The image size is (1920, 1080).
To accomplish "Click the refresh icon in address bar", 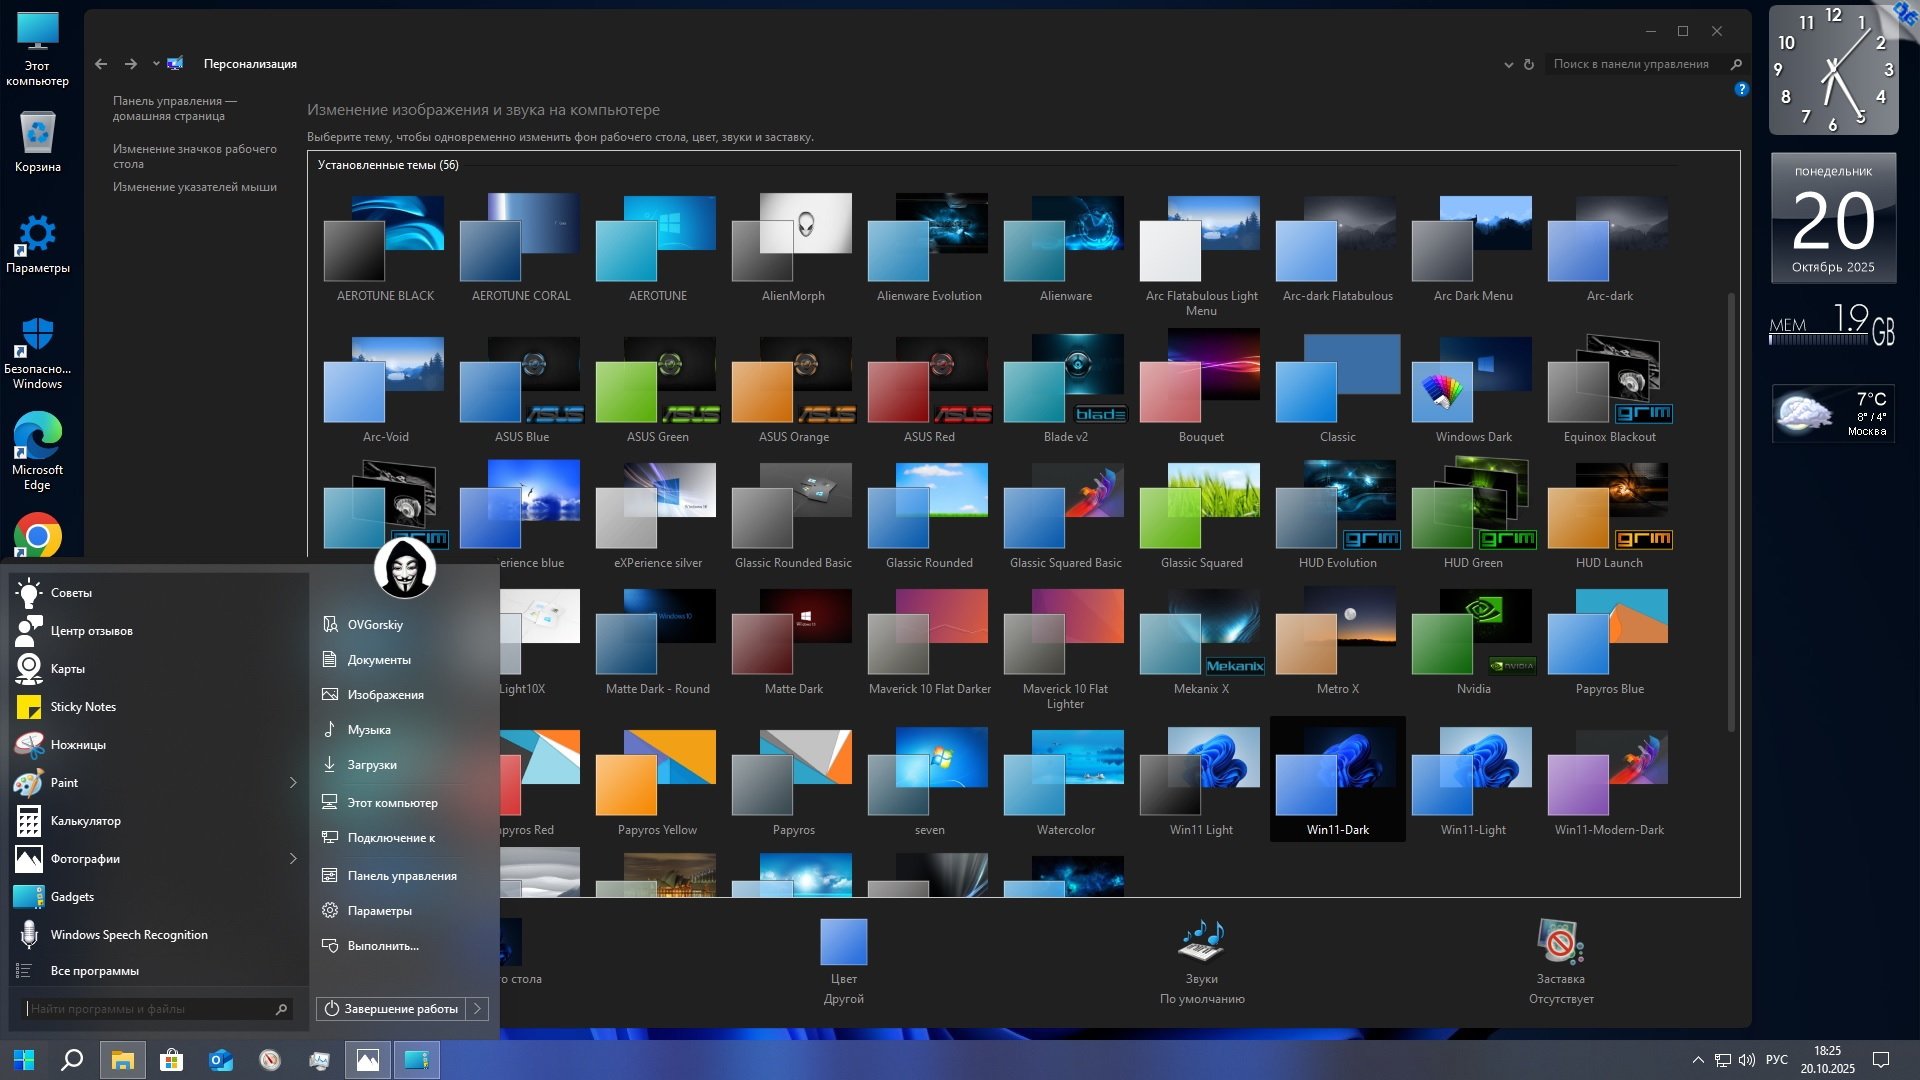I will [1529, 64].
